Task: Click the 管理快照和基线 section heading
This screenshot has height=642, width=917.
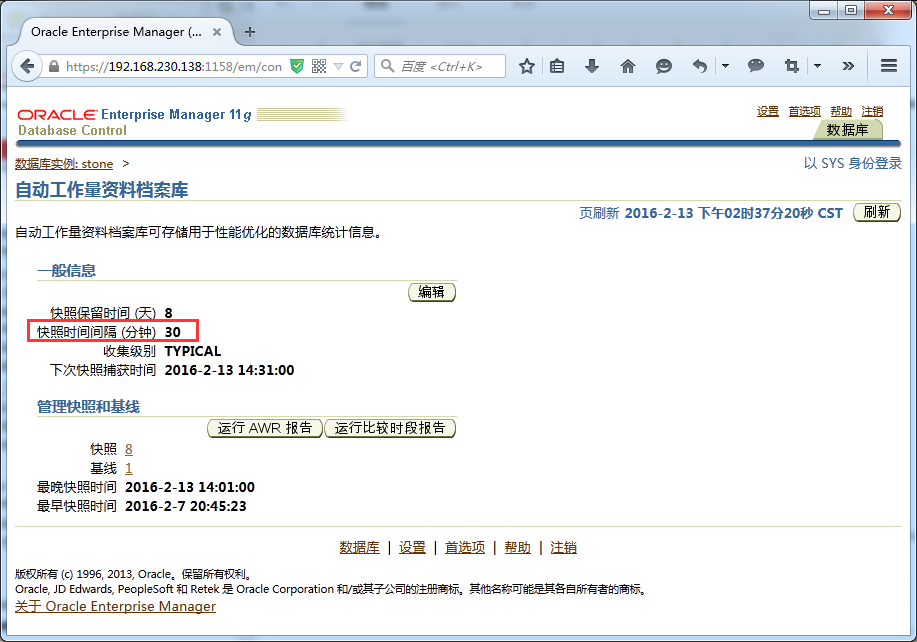Action: pos(88,407)
